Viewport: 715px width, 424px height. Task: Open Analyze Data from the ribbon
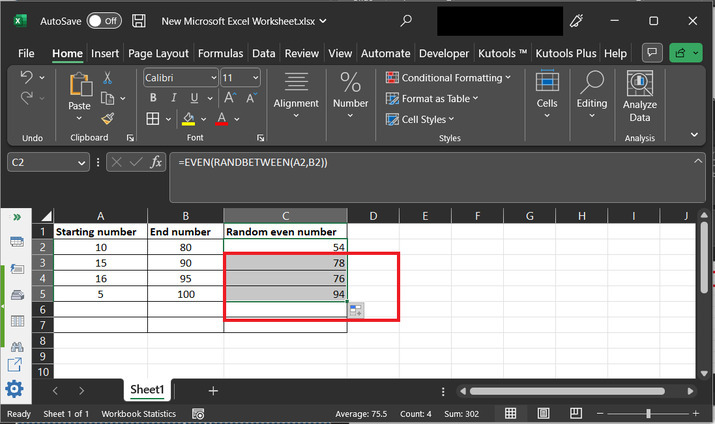(x=639, y=97)
